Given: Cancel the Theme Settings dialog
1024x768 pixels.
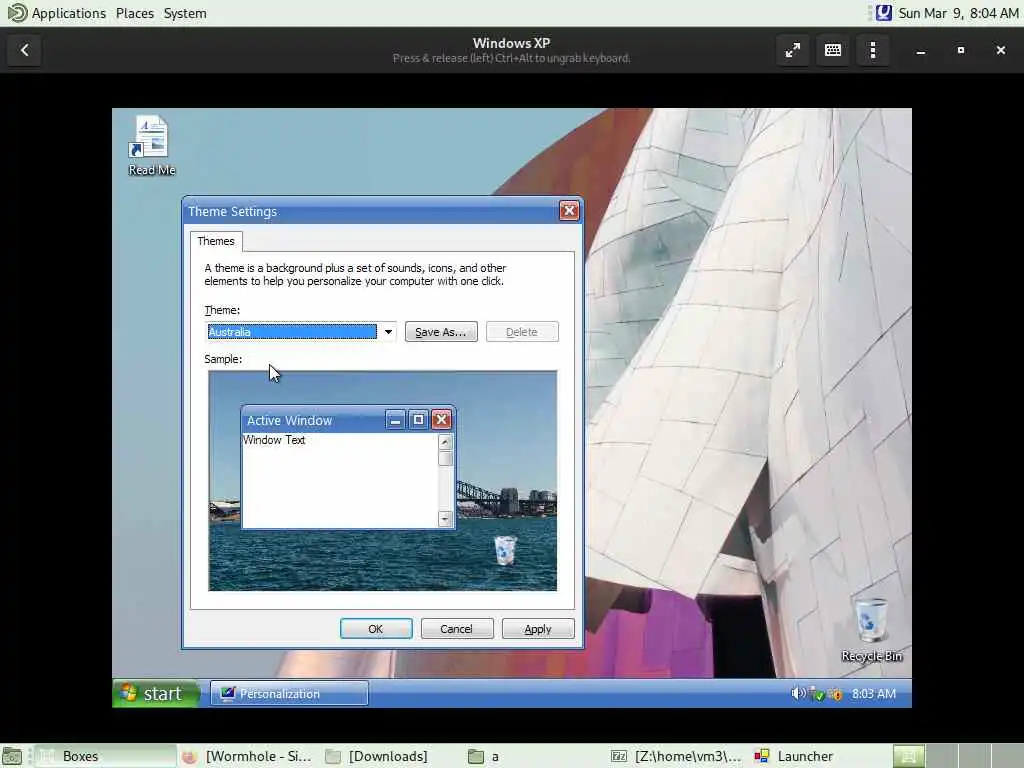Looking at the screenshot, I should [x=456, y=629].
